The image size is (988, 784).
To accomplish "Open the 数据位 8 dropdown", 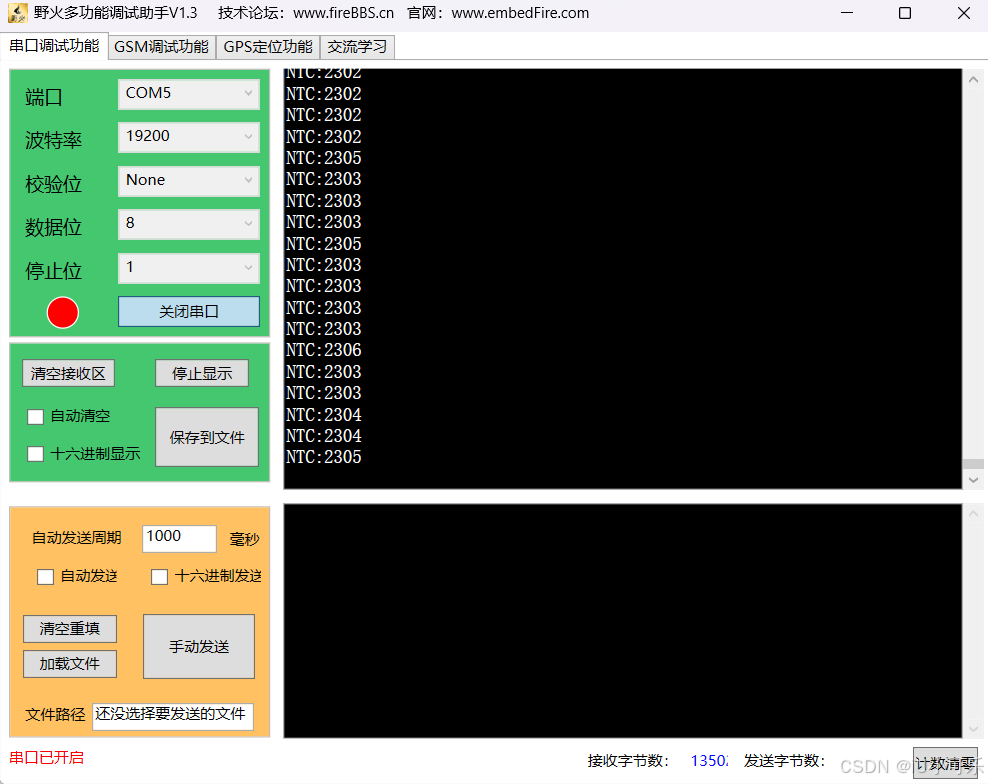I will click(x=189, y=224).
